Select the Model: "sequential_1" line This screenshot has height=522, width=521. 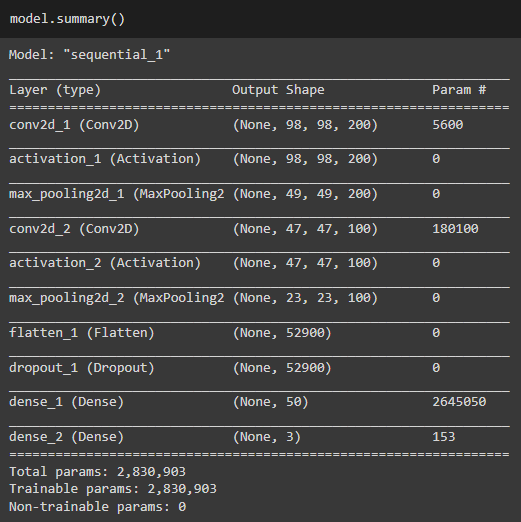[x=89, y=55]
